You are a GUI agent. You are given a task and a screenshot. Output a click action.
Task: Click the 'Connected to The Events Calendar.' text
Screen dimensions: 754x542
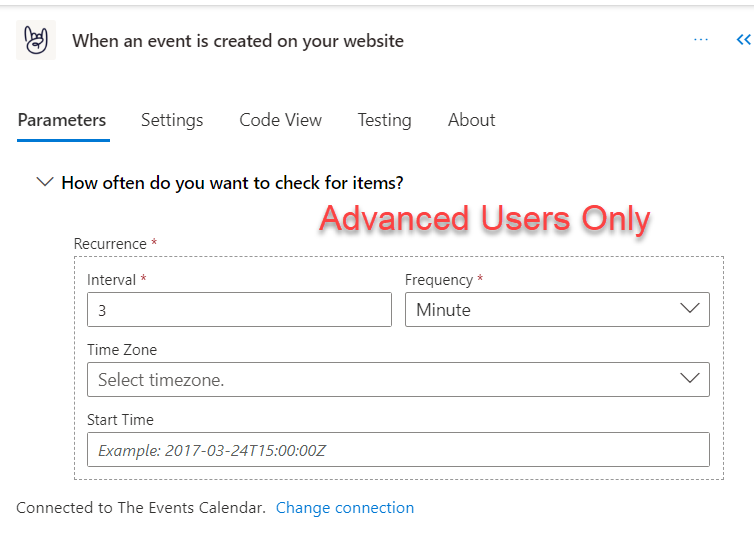coord(141,508)
